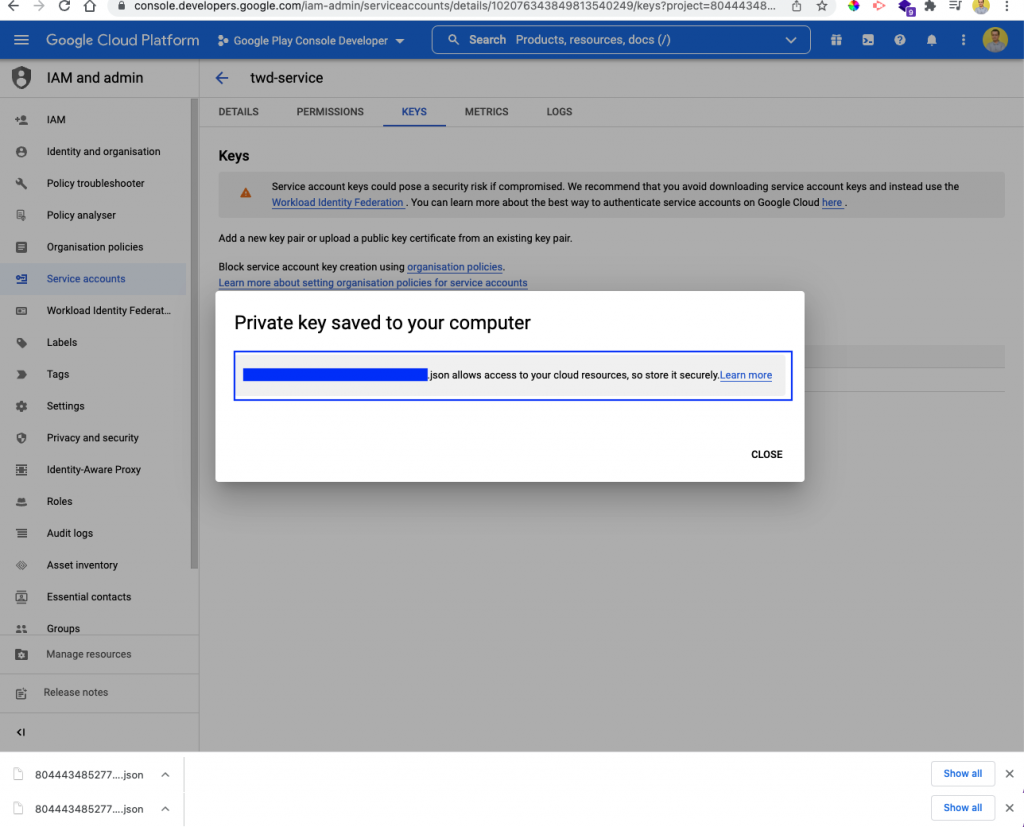This screenshot has width=1024, height=827.
Task: Click the IAM and admin shield icon
Action: click(x=22, y=78)
